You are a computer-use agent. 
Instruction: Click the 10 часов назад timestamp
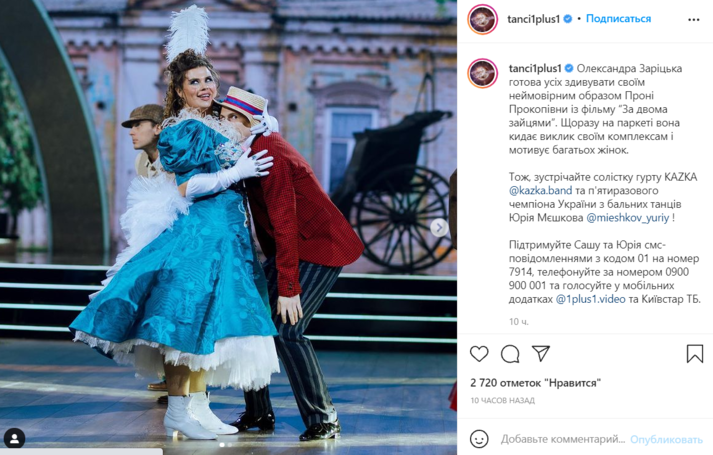pyautogui.click(x=502, y=400)
